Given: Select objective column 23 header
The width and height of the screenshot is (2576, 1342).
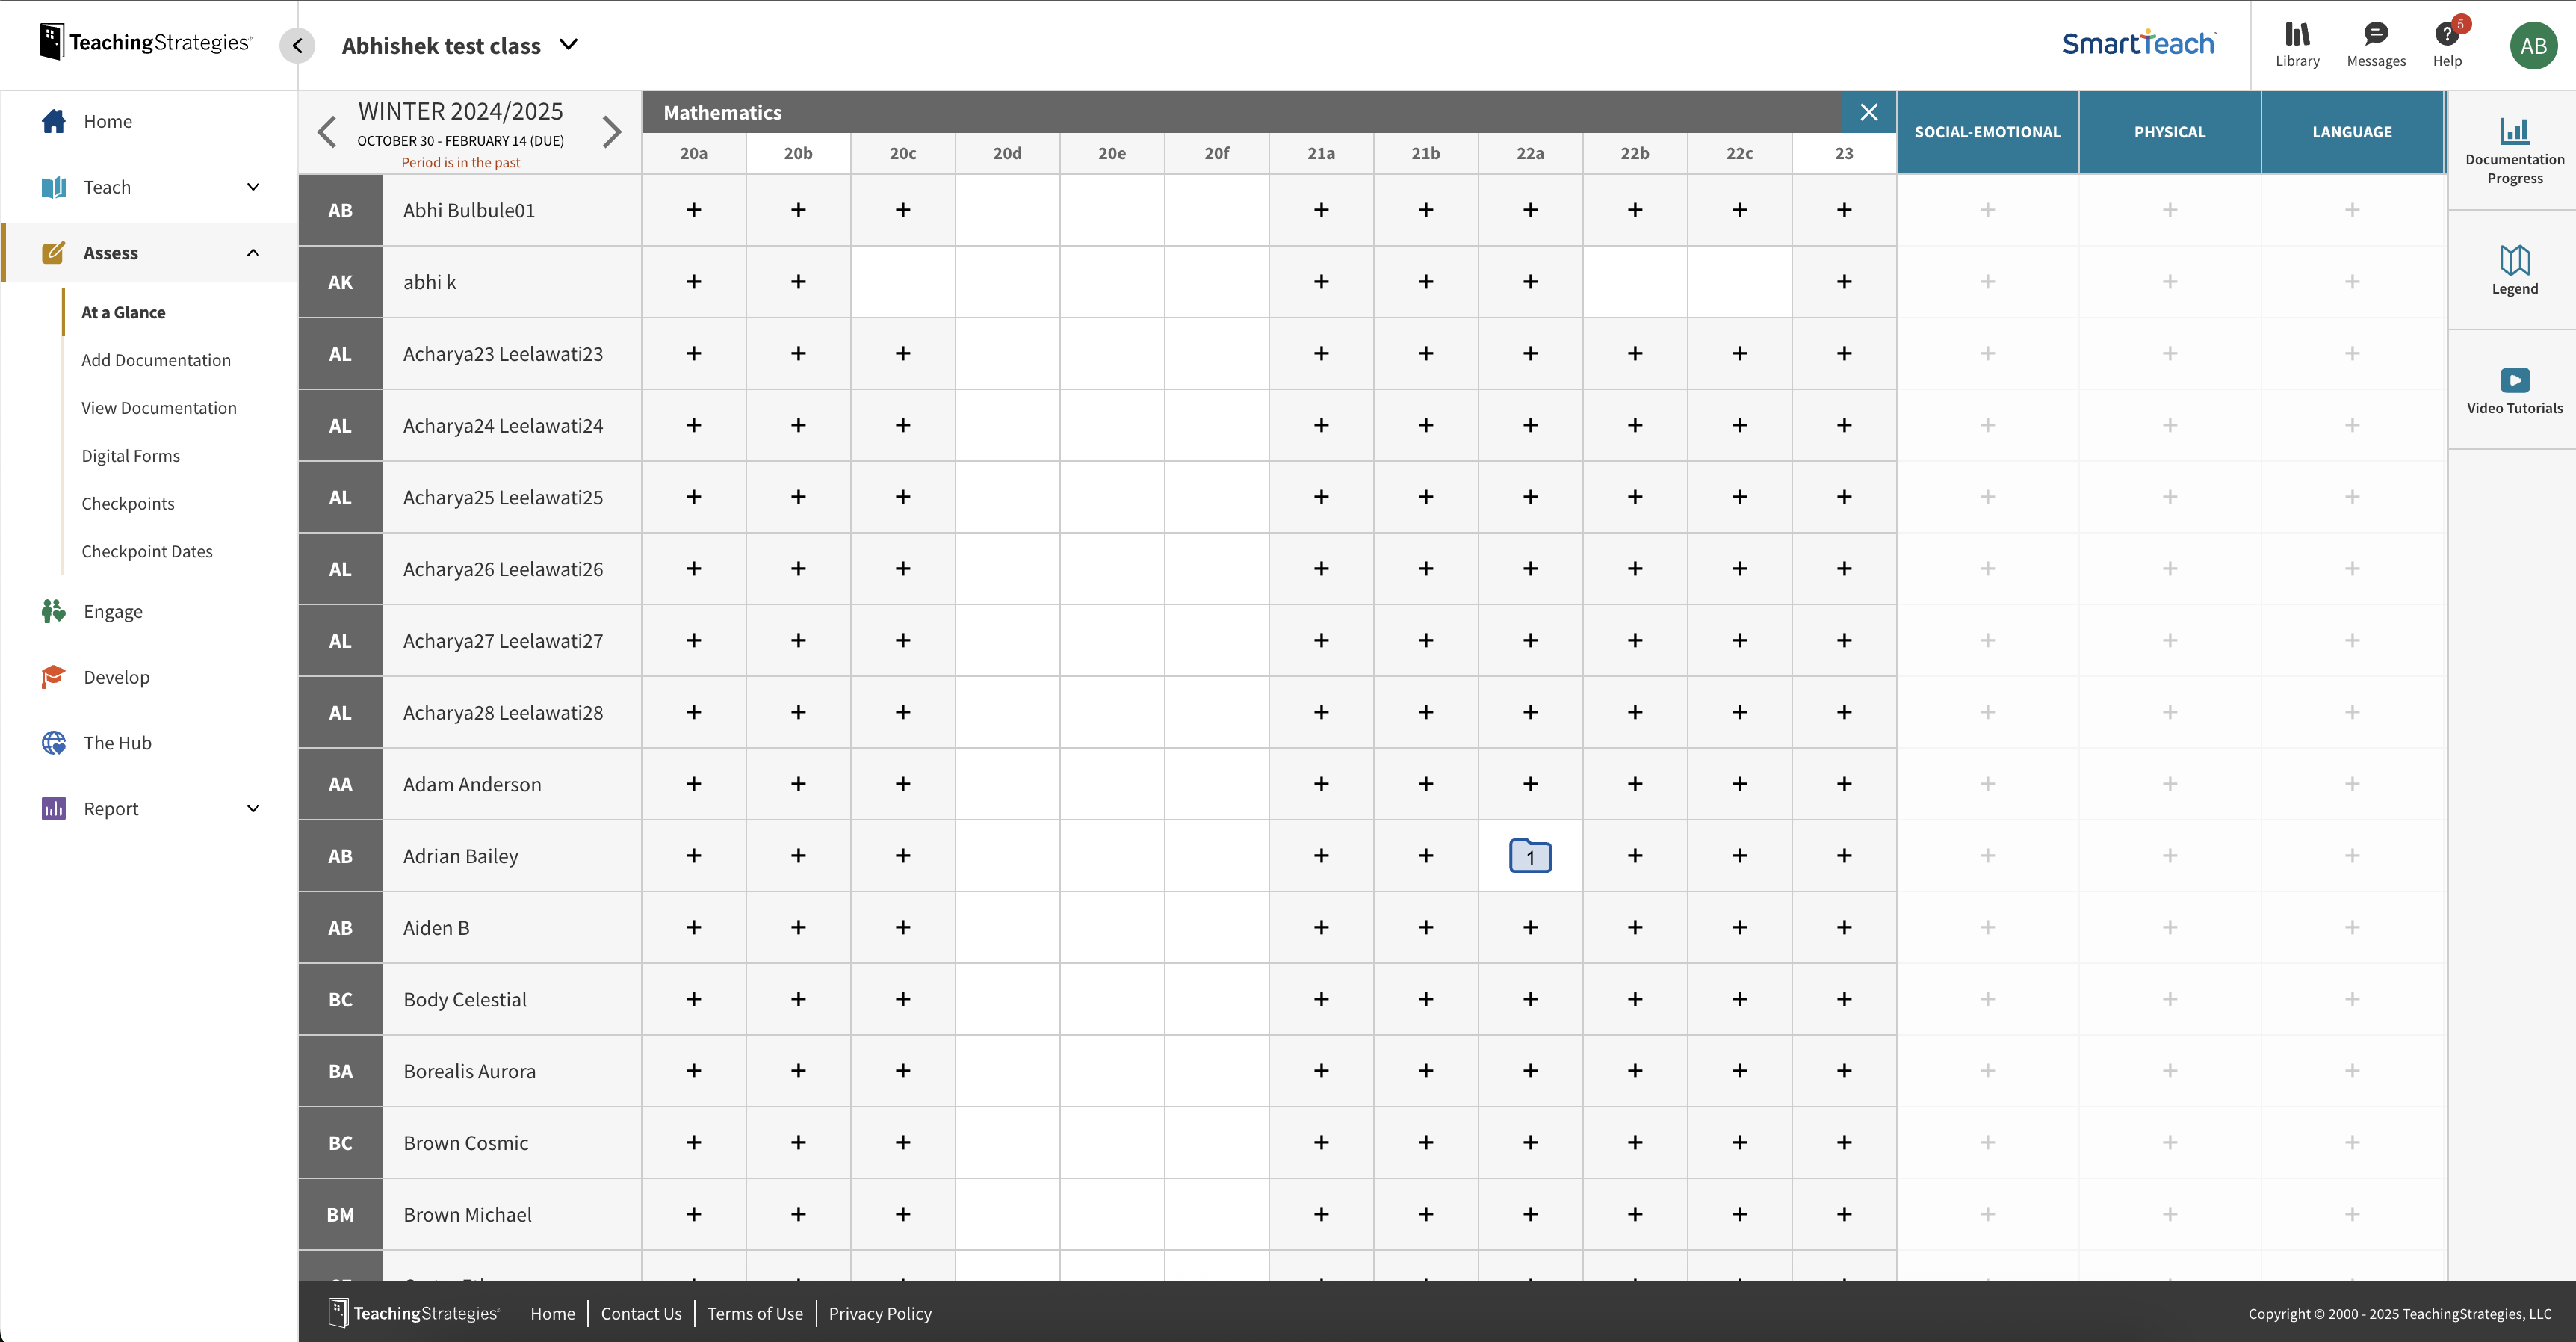Looking at the screenshot, I should click(1844, 154).
